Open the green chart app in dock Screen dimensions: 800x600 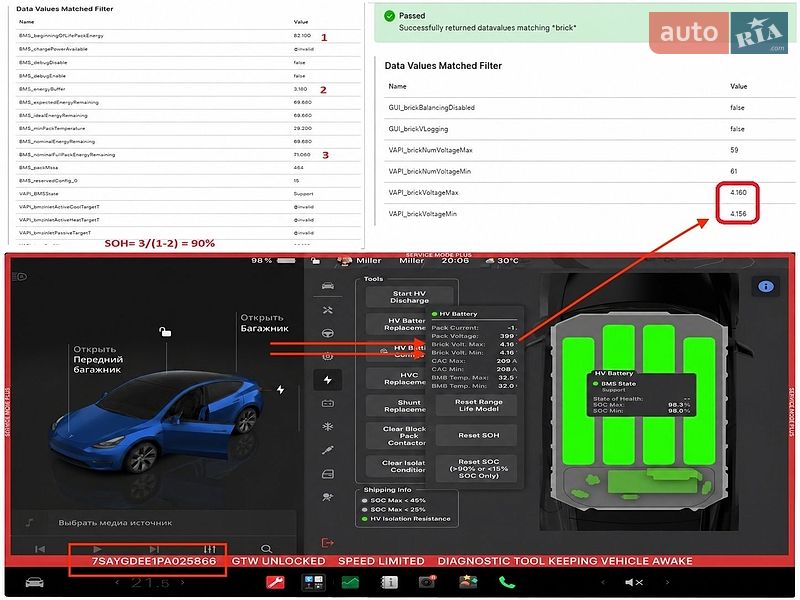pos(350,582)
